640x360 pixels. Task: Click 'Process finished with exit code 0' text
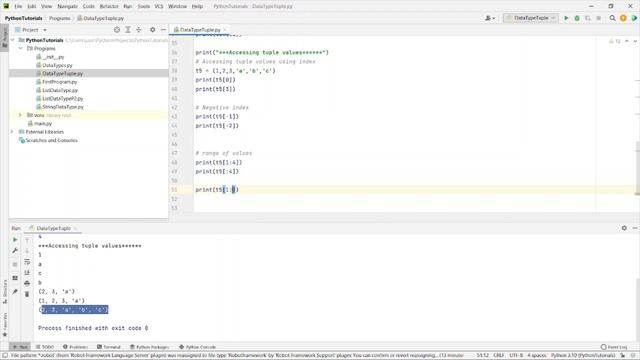pyautogui.click(x=93, y=328)
